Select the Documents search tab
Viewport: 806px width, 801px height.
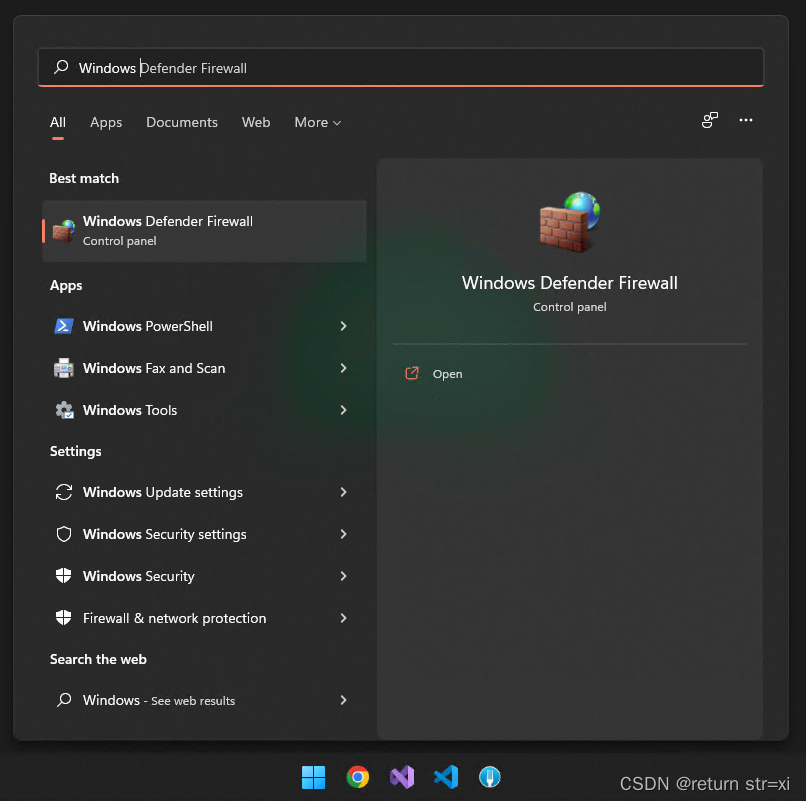pos(181,122)
